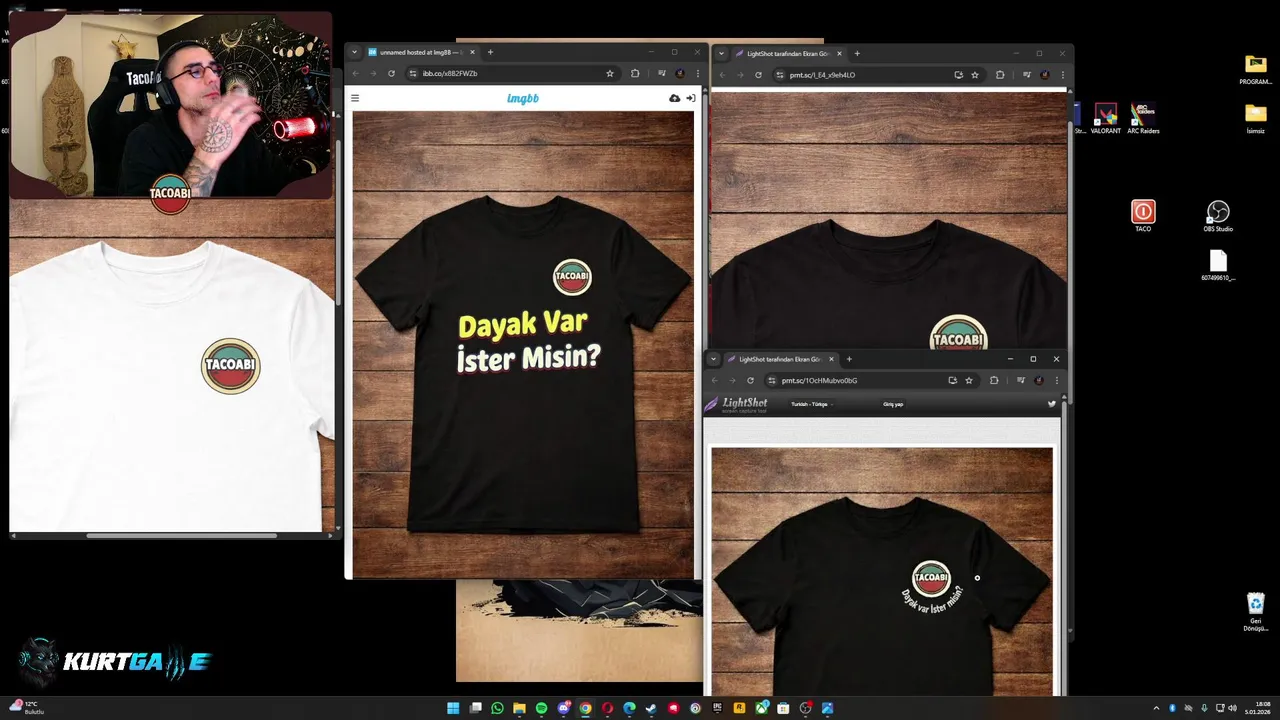The height and width of the screenshot is (720, 1280).
Task: Open new tab in imgbb browser window
Action: tap(490, 52)
